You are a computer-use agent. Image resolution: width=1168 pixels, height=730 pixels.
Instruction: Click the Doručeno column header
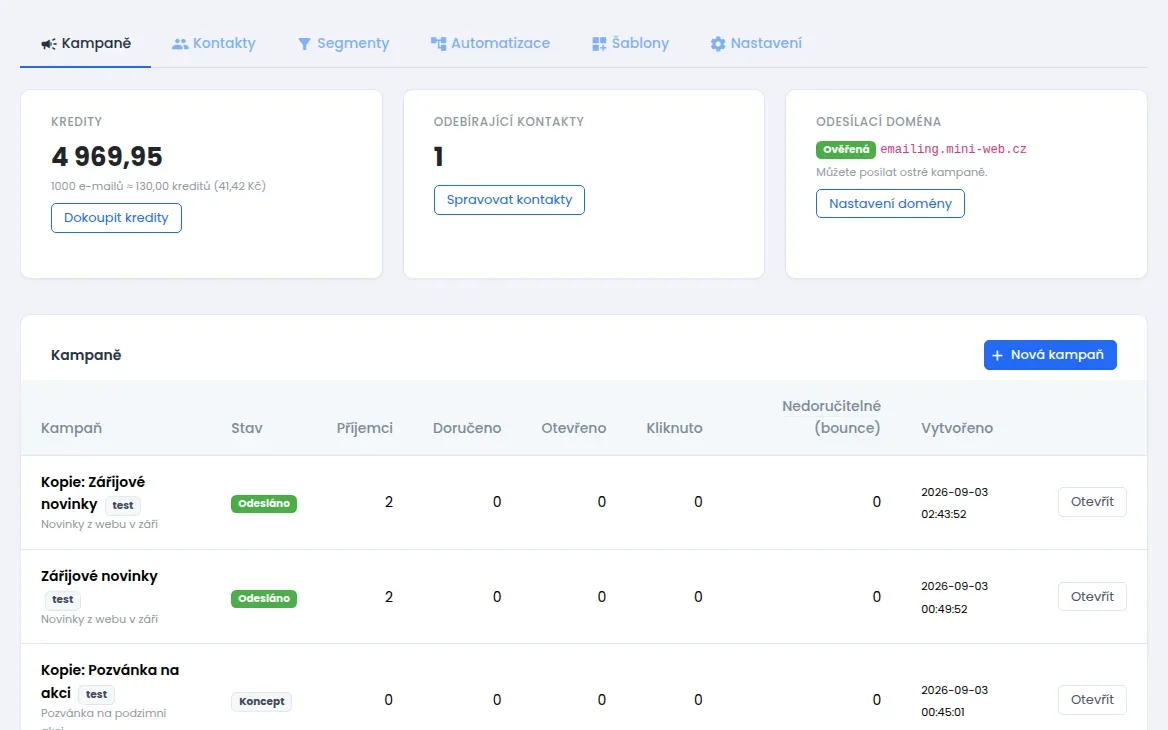pos(467,428)
